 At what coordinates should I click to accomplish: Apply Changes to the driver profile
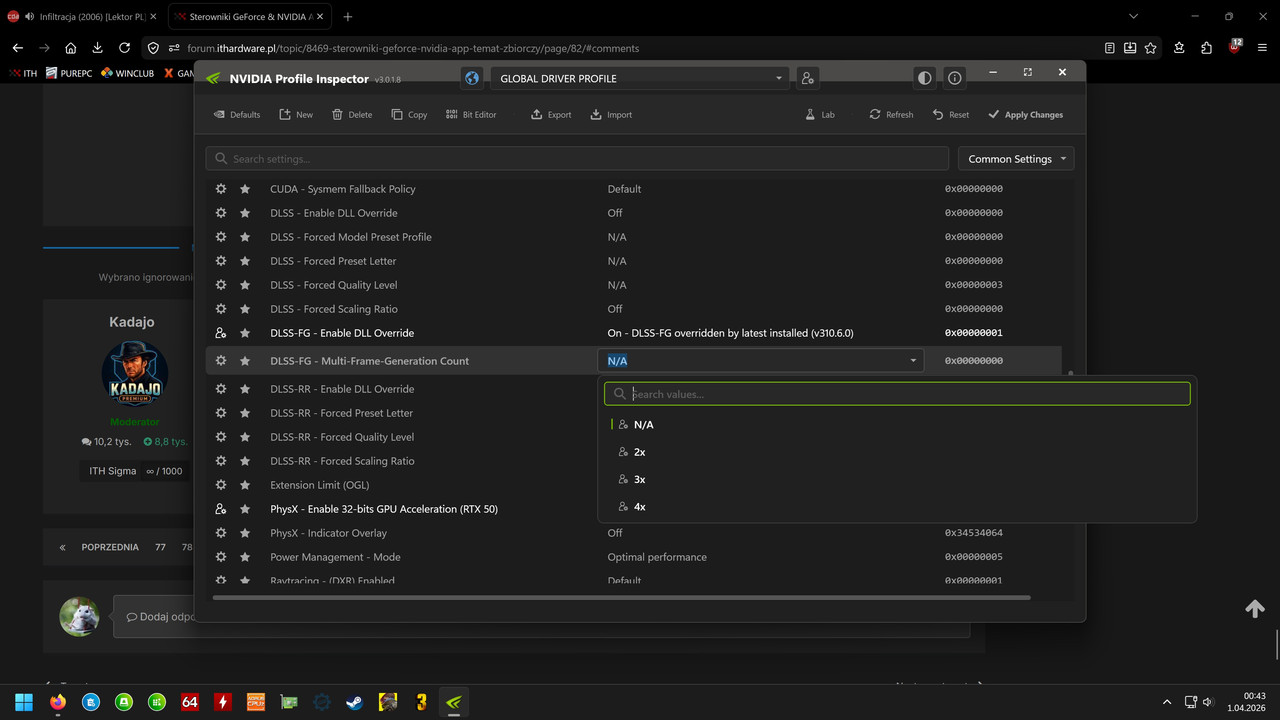(x=1025, y=115)
